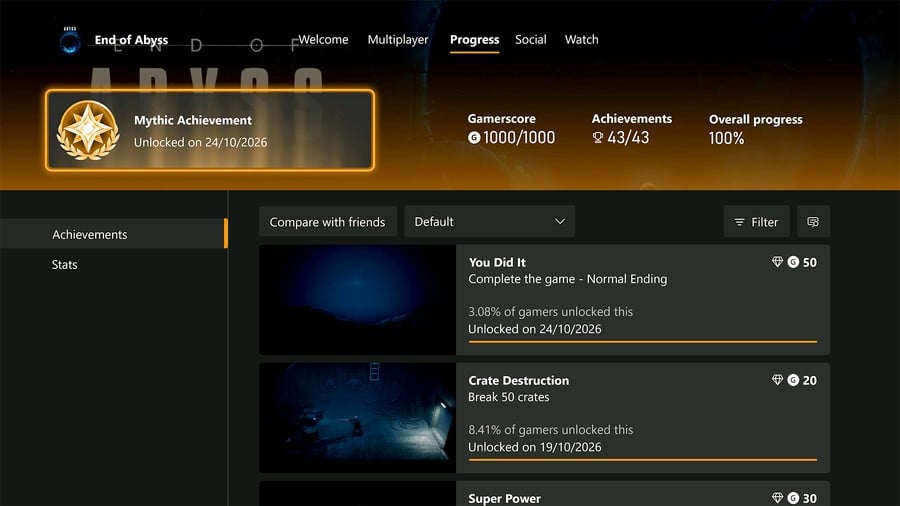900x506 pixels.
Task: Switch to the Welcome tab
Action: 323,40
